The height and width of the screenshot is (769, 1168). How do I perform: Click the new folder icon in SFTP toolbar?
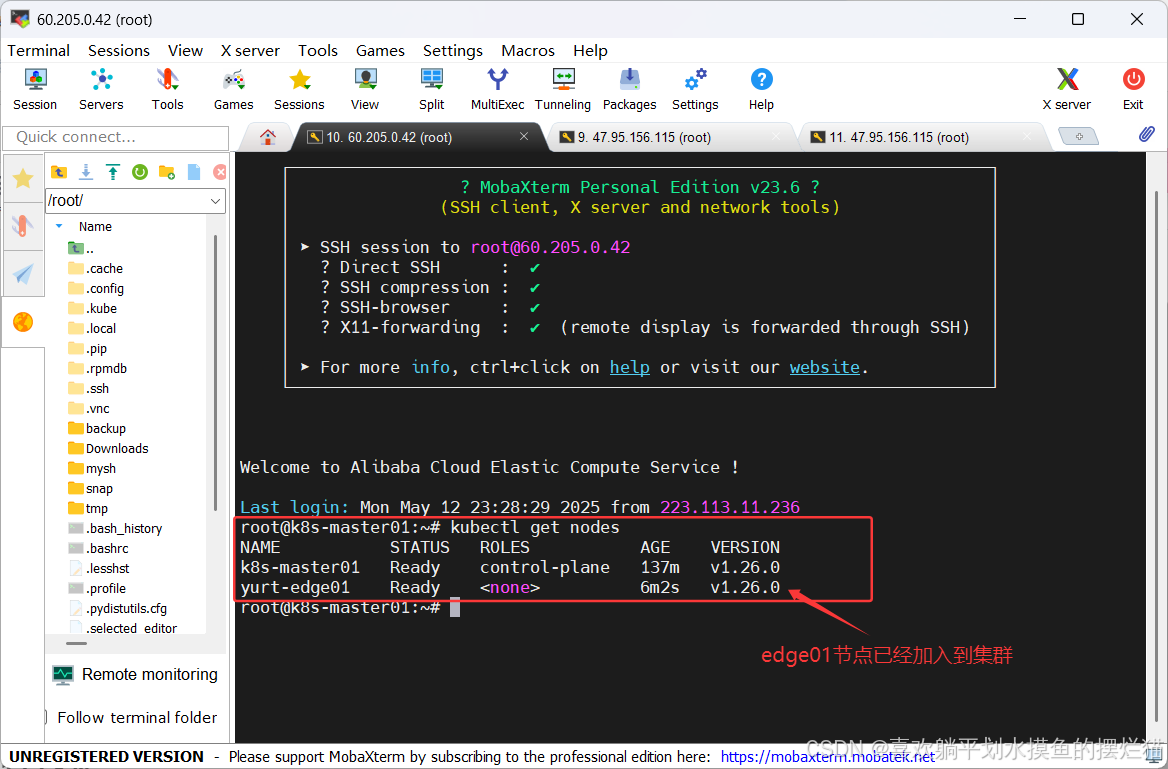click(x=167, y=172)
